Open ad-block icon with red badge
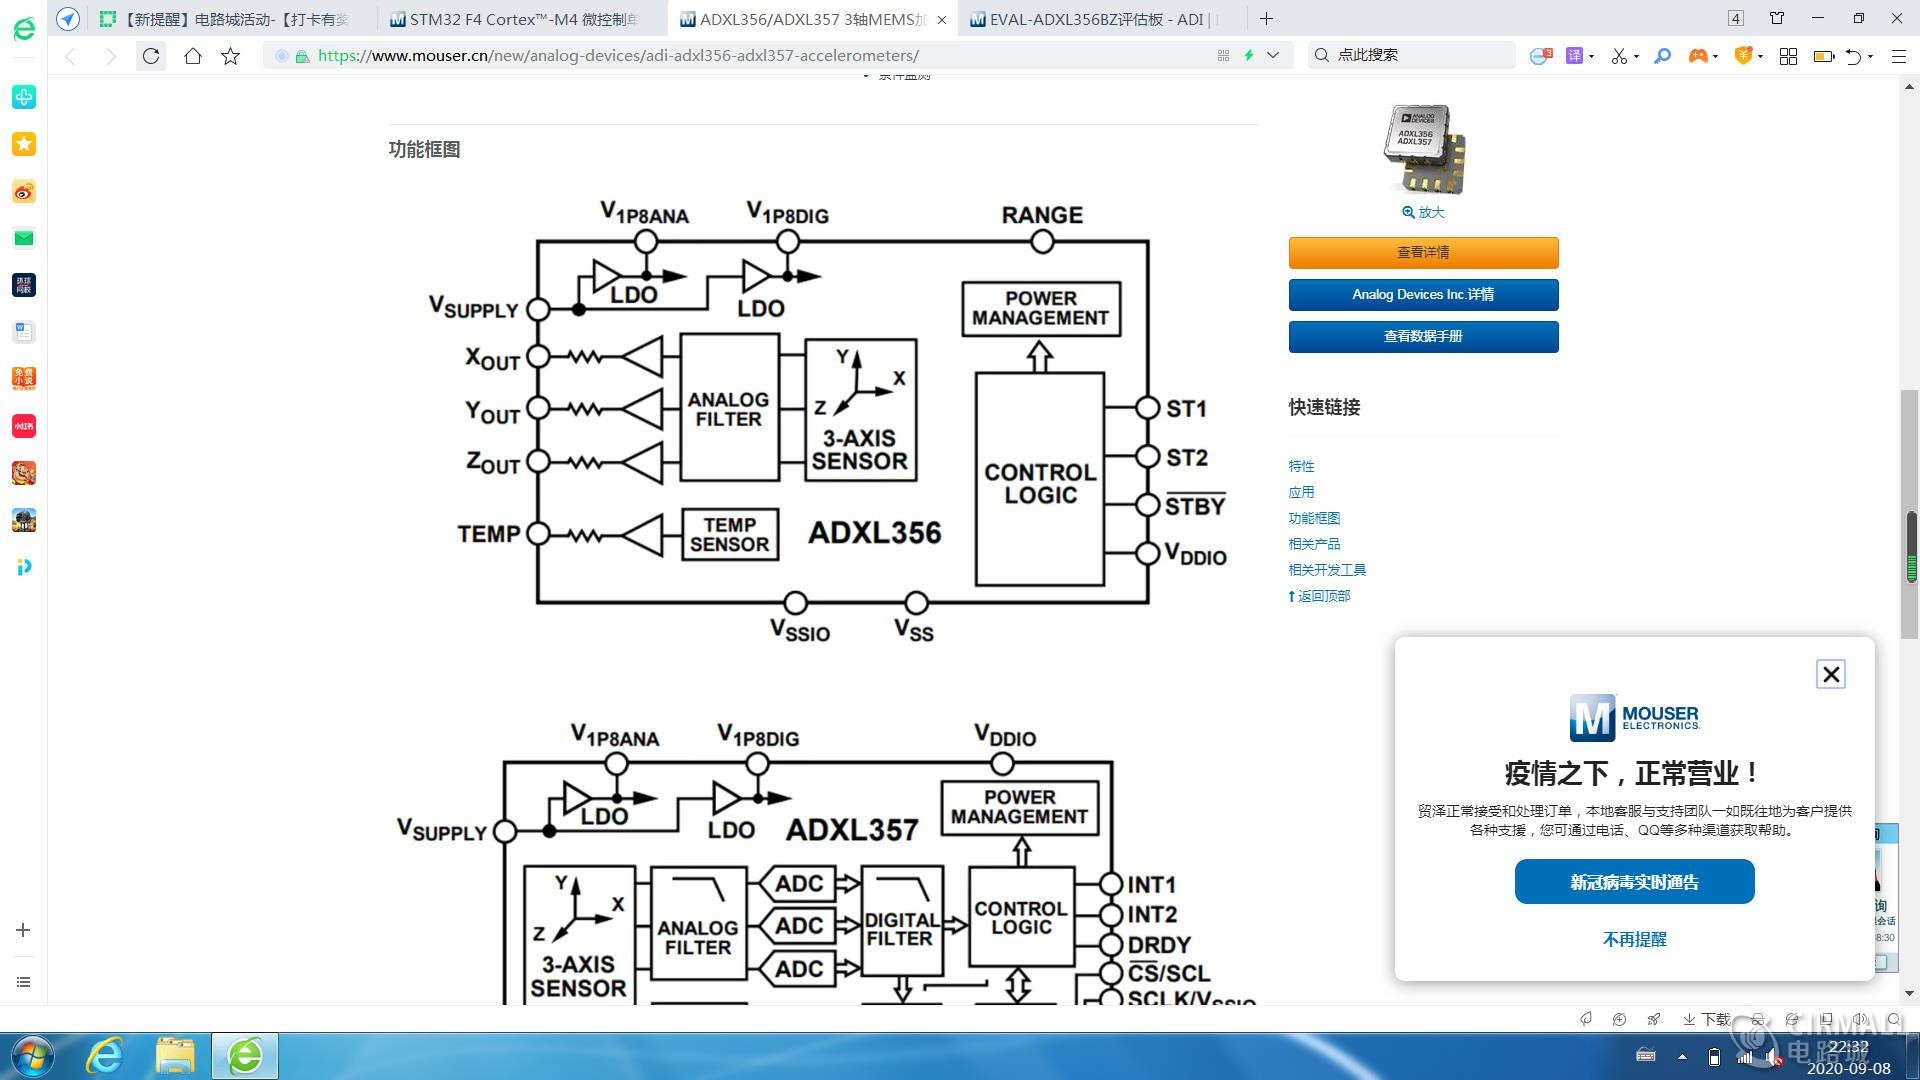This screenshot has width=1920, height=1080. pyautogui.click(x=1541, y=56)
